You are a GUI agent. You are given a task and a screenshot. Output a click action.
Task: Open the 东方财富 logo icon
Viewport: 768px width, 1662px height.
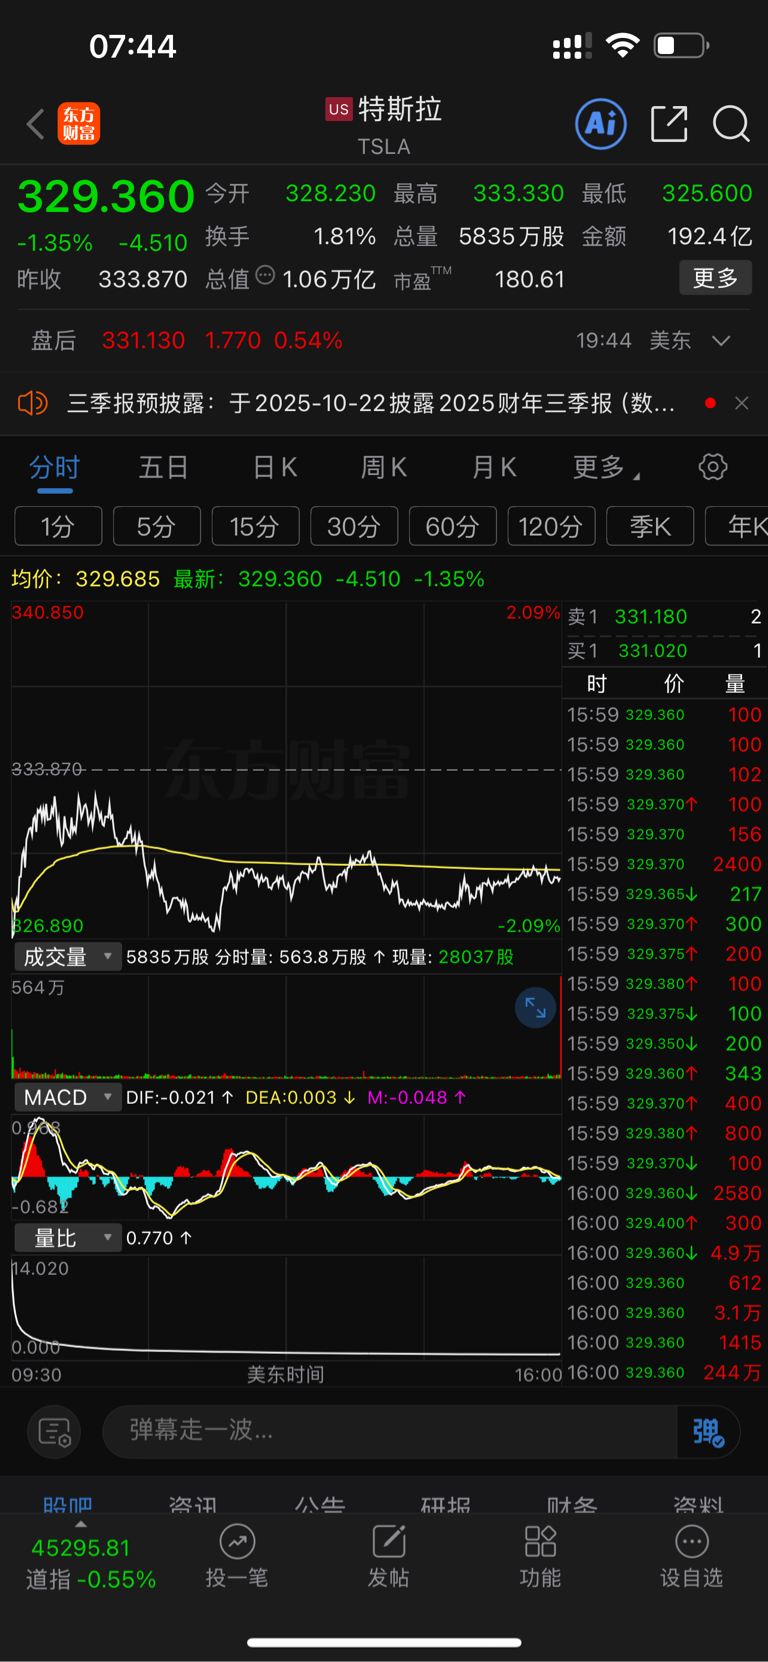pos(79,124)
